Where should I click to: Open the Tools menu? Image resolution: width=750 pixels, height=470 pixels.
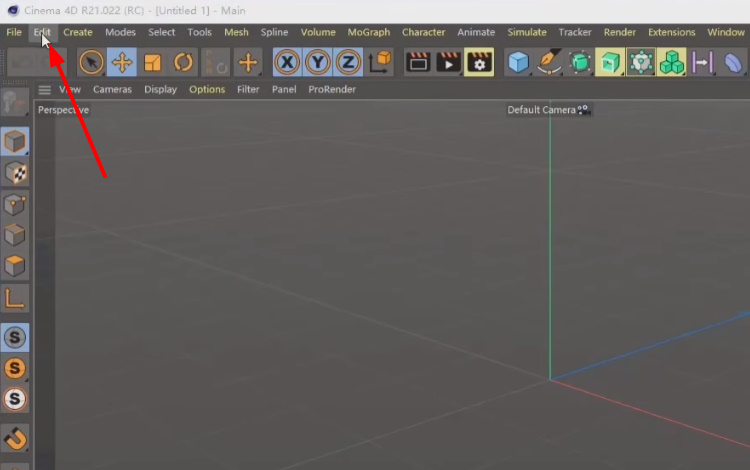(199, 32)
